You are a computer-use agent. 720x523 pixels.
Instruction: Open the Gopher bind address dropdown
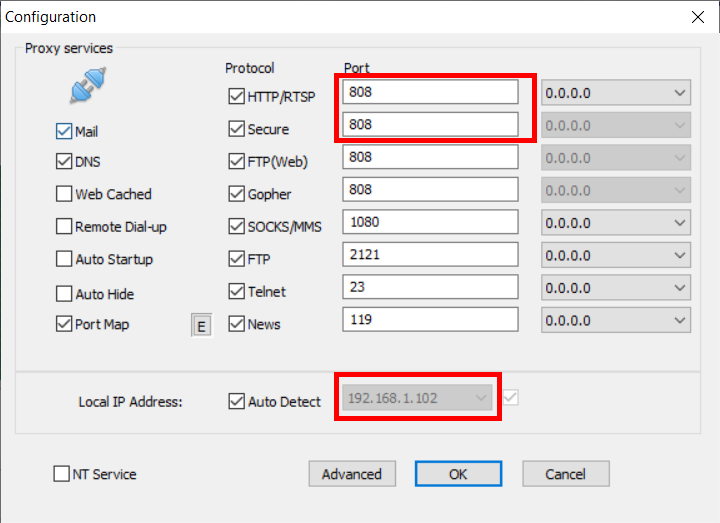pyautogui.click(x=616, y=190)
